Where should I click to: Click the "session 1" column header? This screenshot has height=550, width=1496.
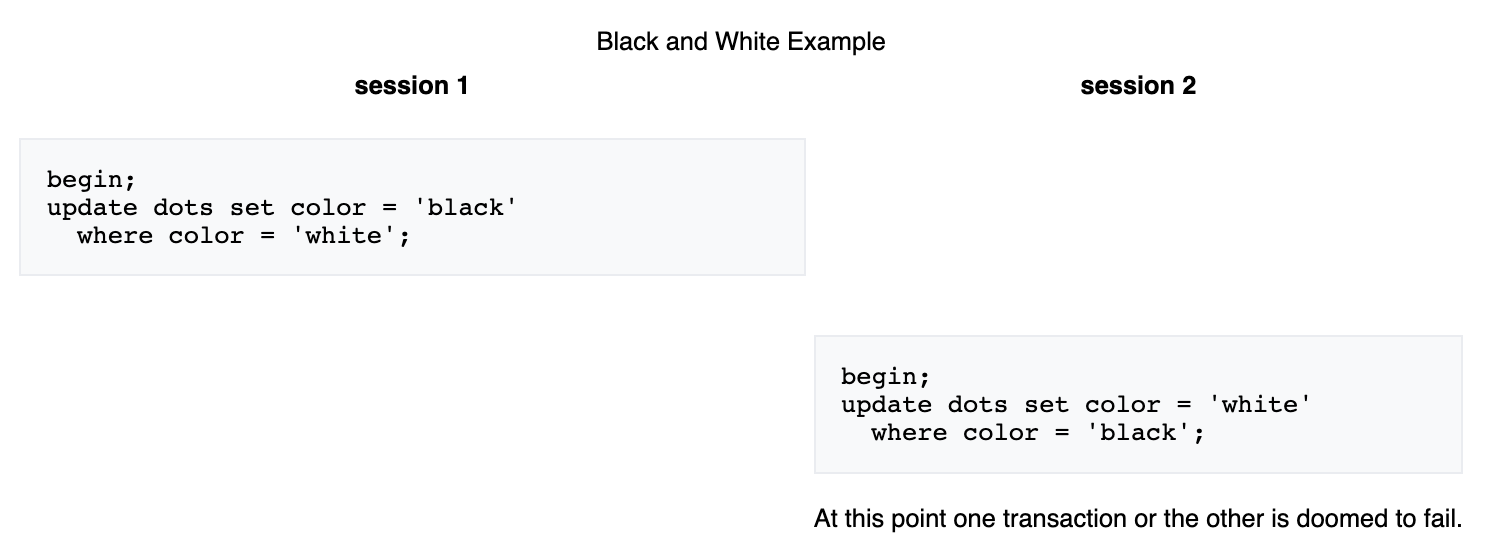tap(411, 86)
